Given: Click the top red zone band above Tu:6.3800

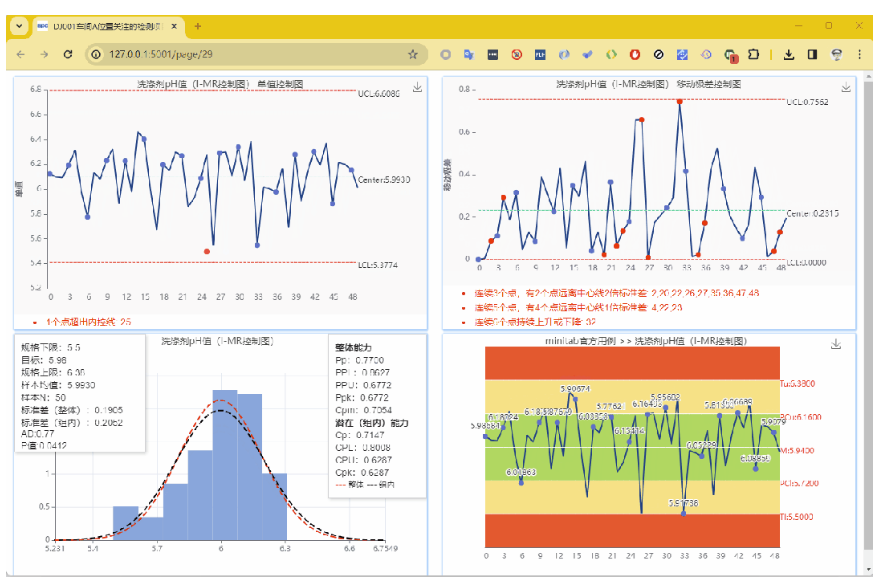Looking at the screenshot, I should click(x=630, y=362).
